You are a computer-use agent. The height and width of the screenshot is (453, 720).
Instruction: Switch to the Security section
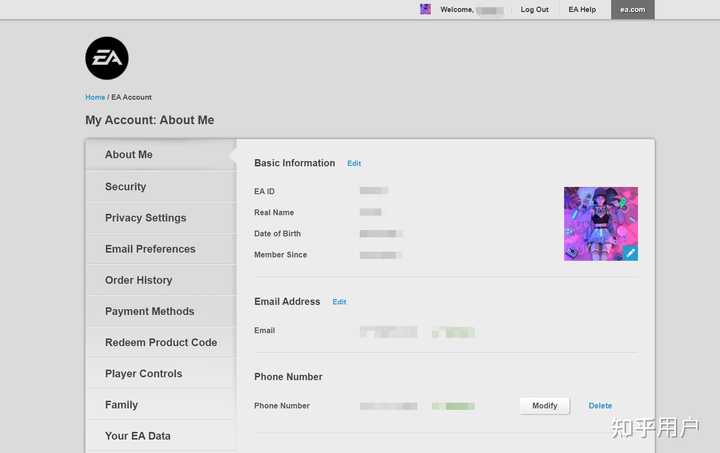tap(160, 187)
